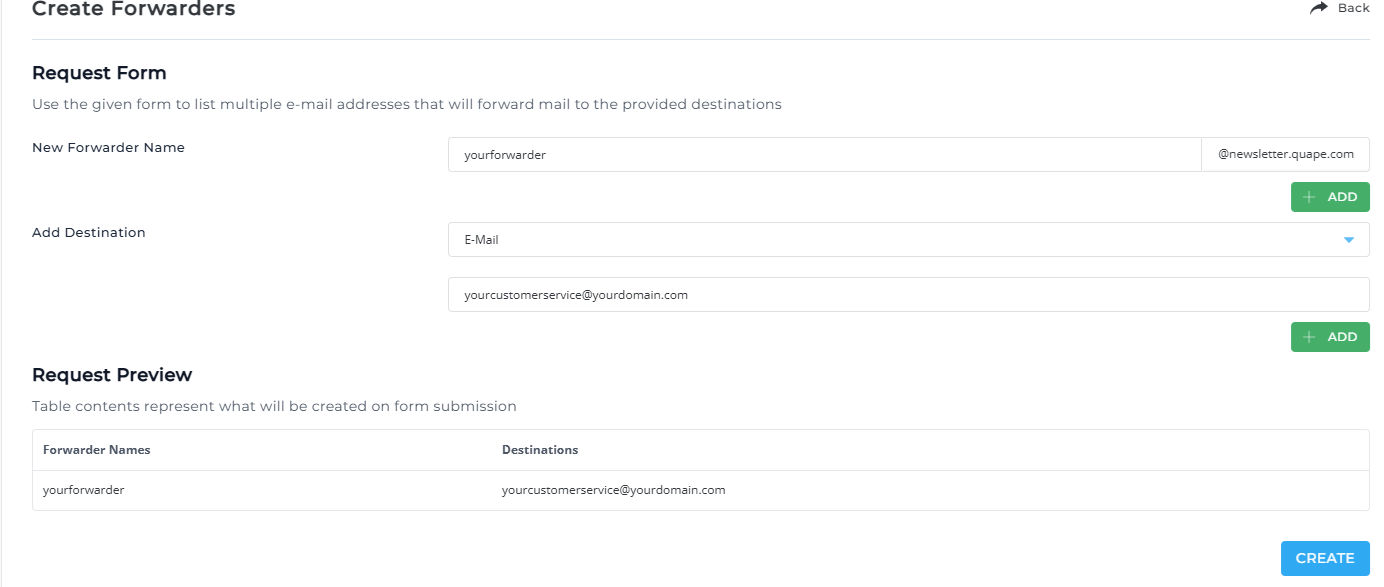The width and height of the screenshot is (1384, 587).
Task: Add the forwarder name with its ADD button
Action: pos(1330,197)
